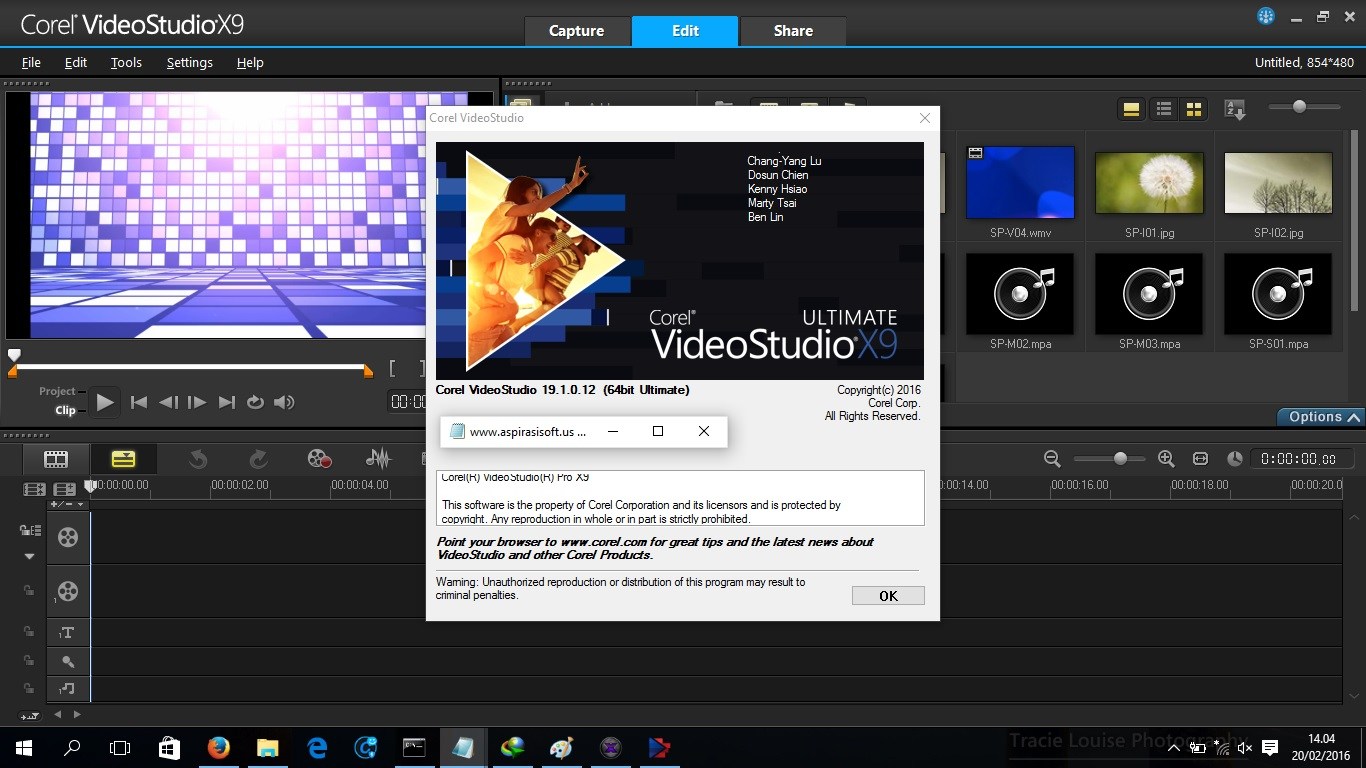
Task: Select the Music Track button
Action: (68, 689)
